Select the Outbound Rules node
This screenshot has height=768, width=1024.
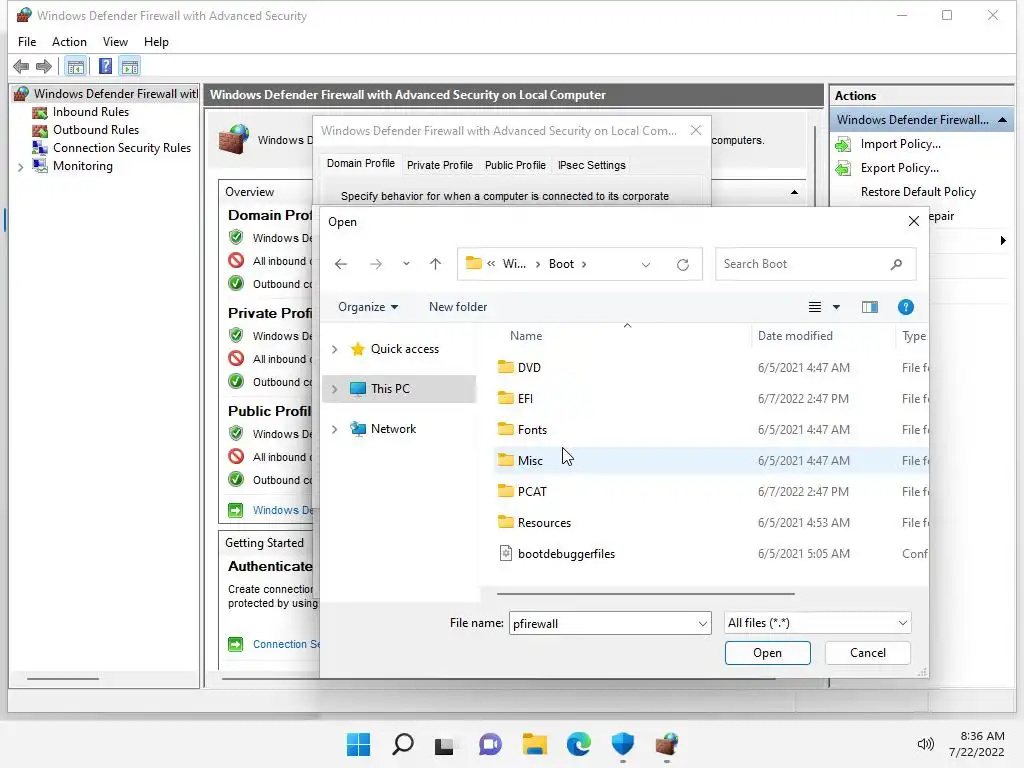(96, 130)
